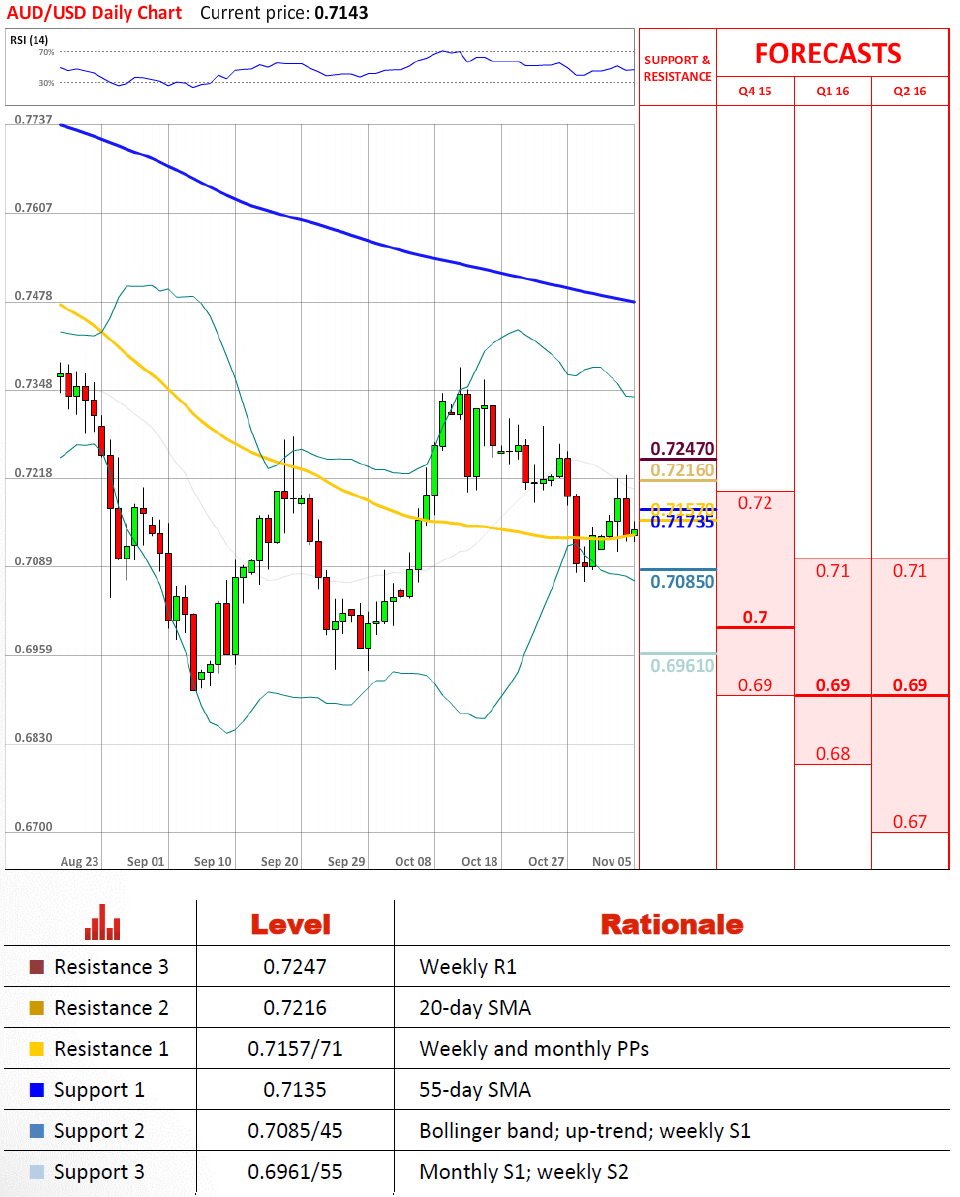Click the 'Weekly R1' rationale cell
Image resolution: width=960 pixels, height=1197 pixels.
(468, 967)
